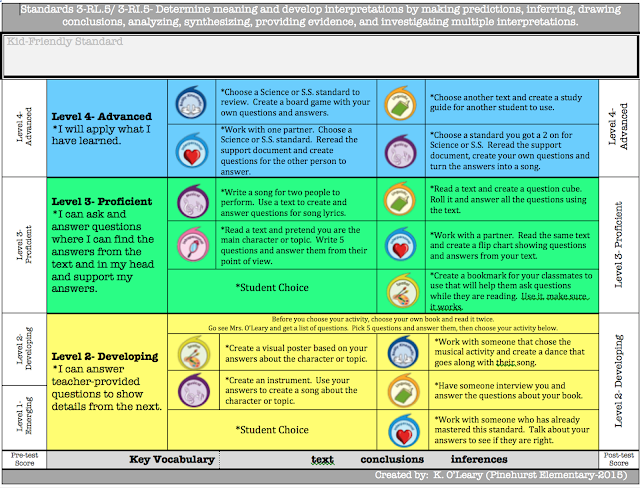
Task: Click the 'Read a text and create a question cube' text
Action: pos(508,200)
